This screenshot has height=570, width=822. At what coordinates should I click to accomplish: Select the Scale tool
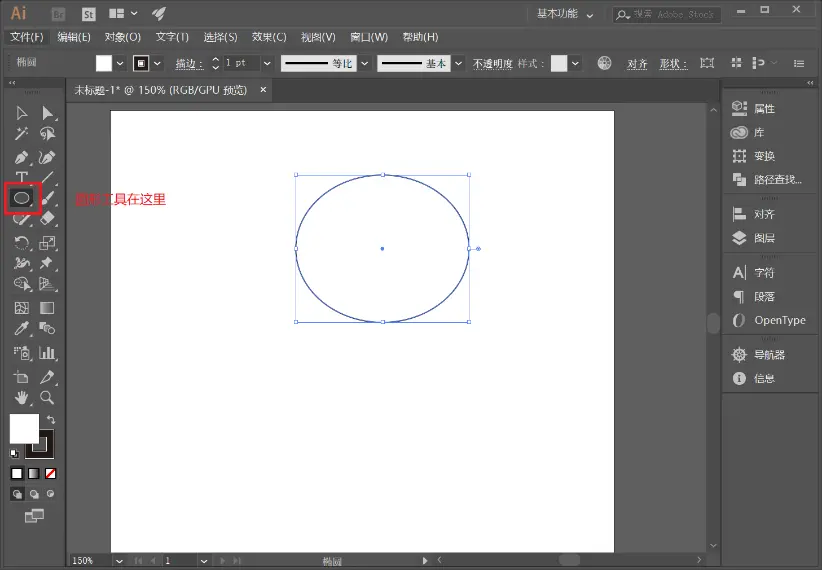tap(47, 243)
